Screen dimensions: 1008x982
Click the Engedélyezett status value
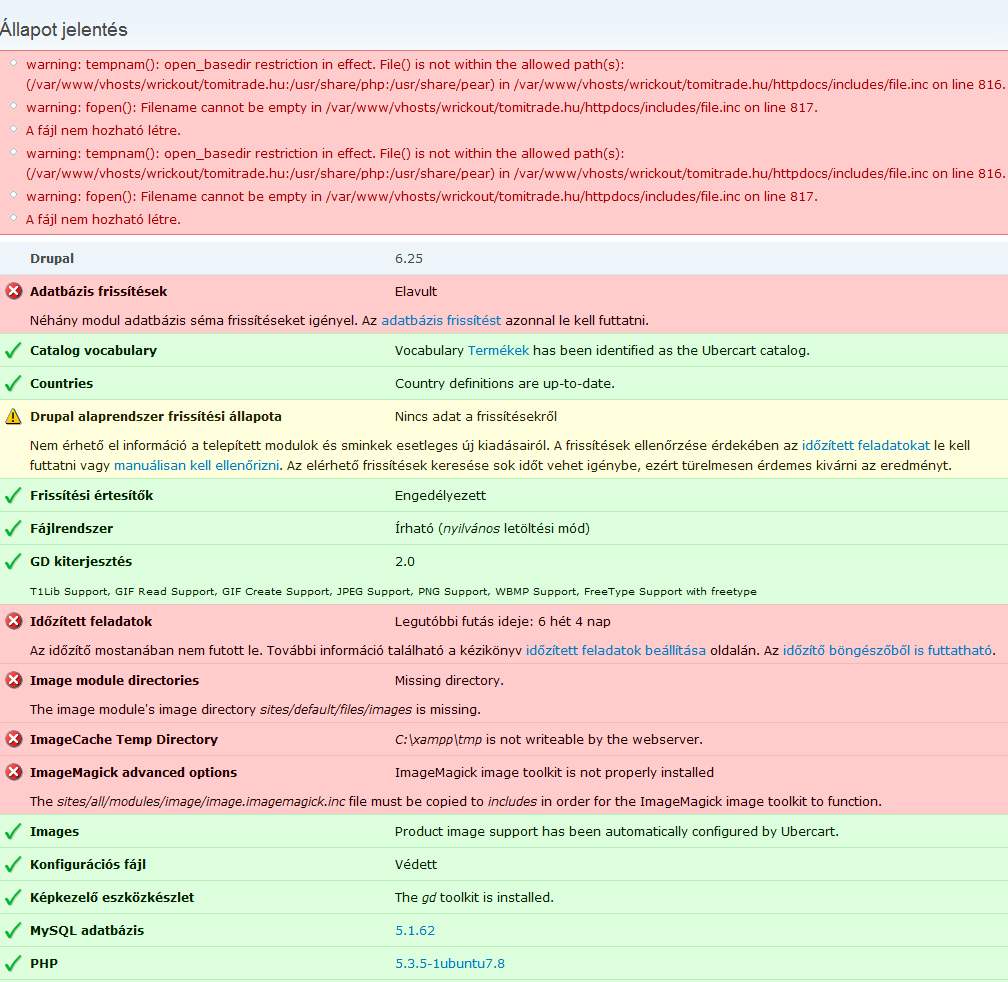[440, 495]
